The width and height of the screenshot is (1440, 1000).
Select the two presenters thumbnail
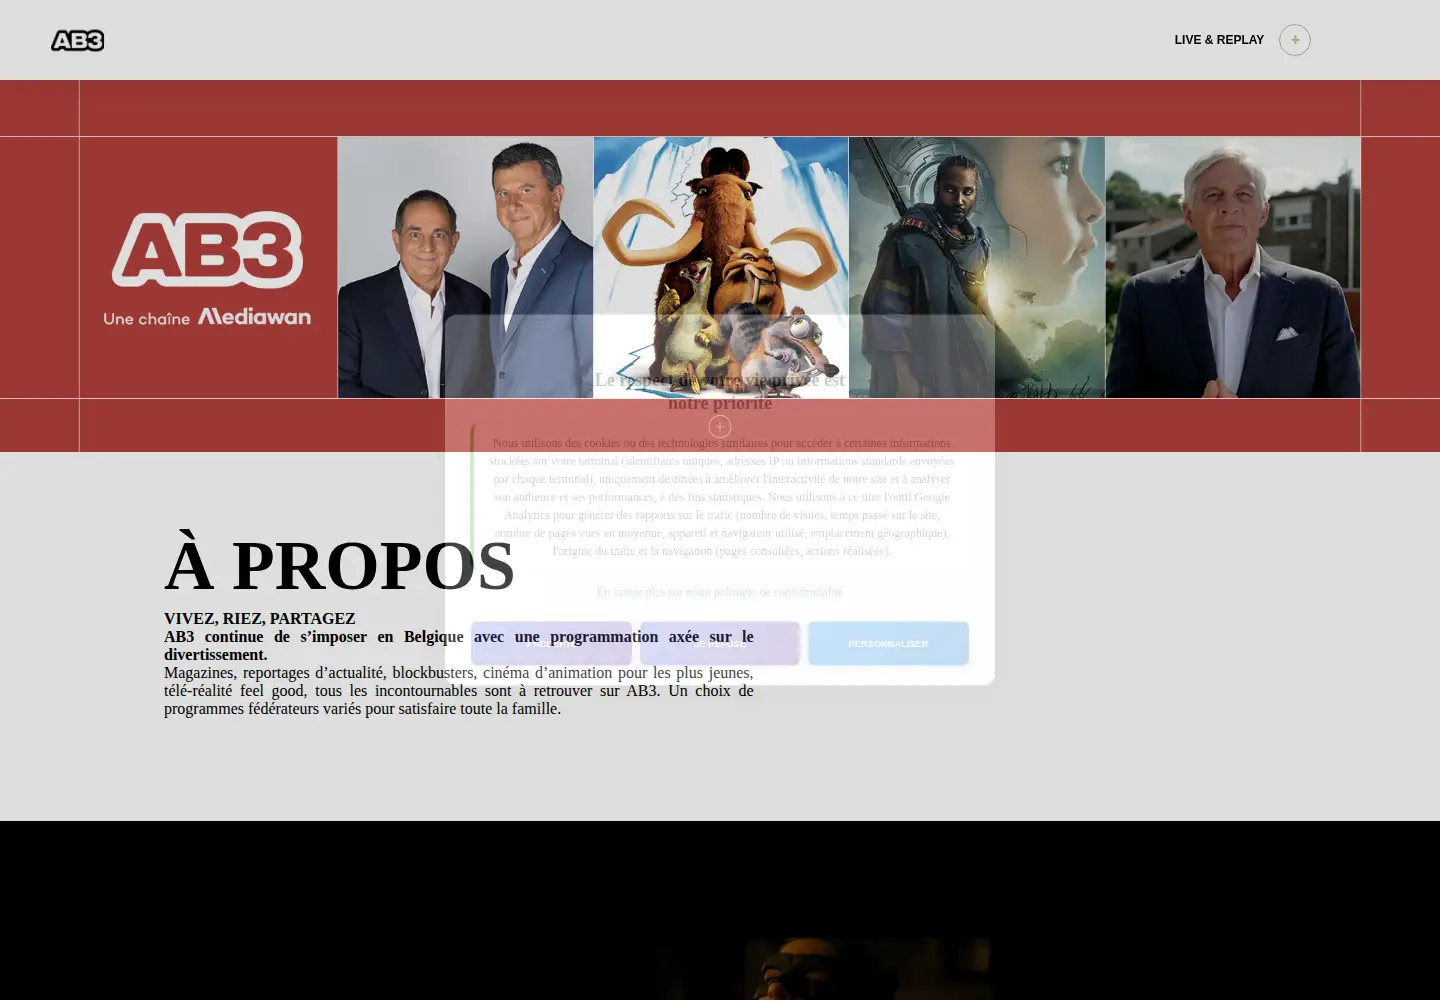(x=465, y=267)
